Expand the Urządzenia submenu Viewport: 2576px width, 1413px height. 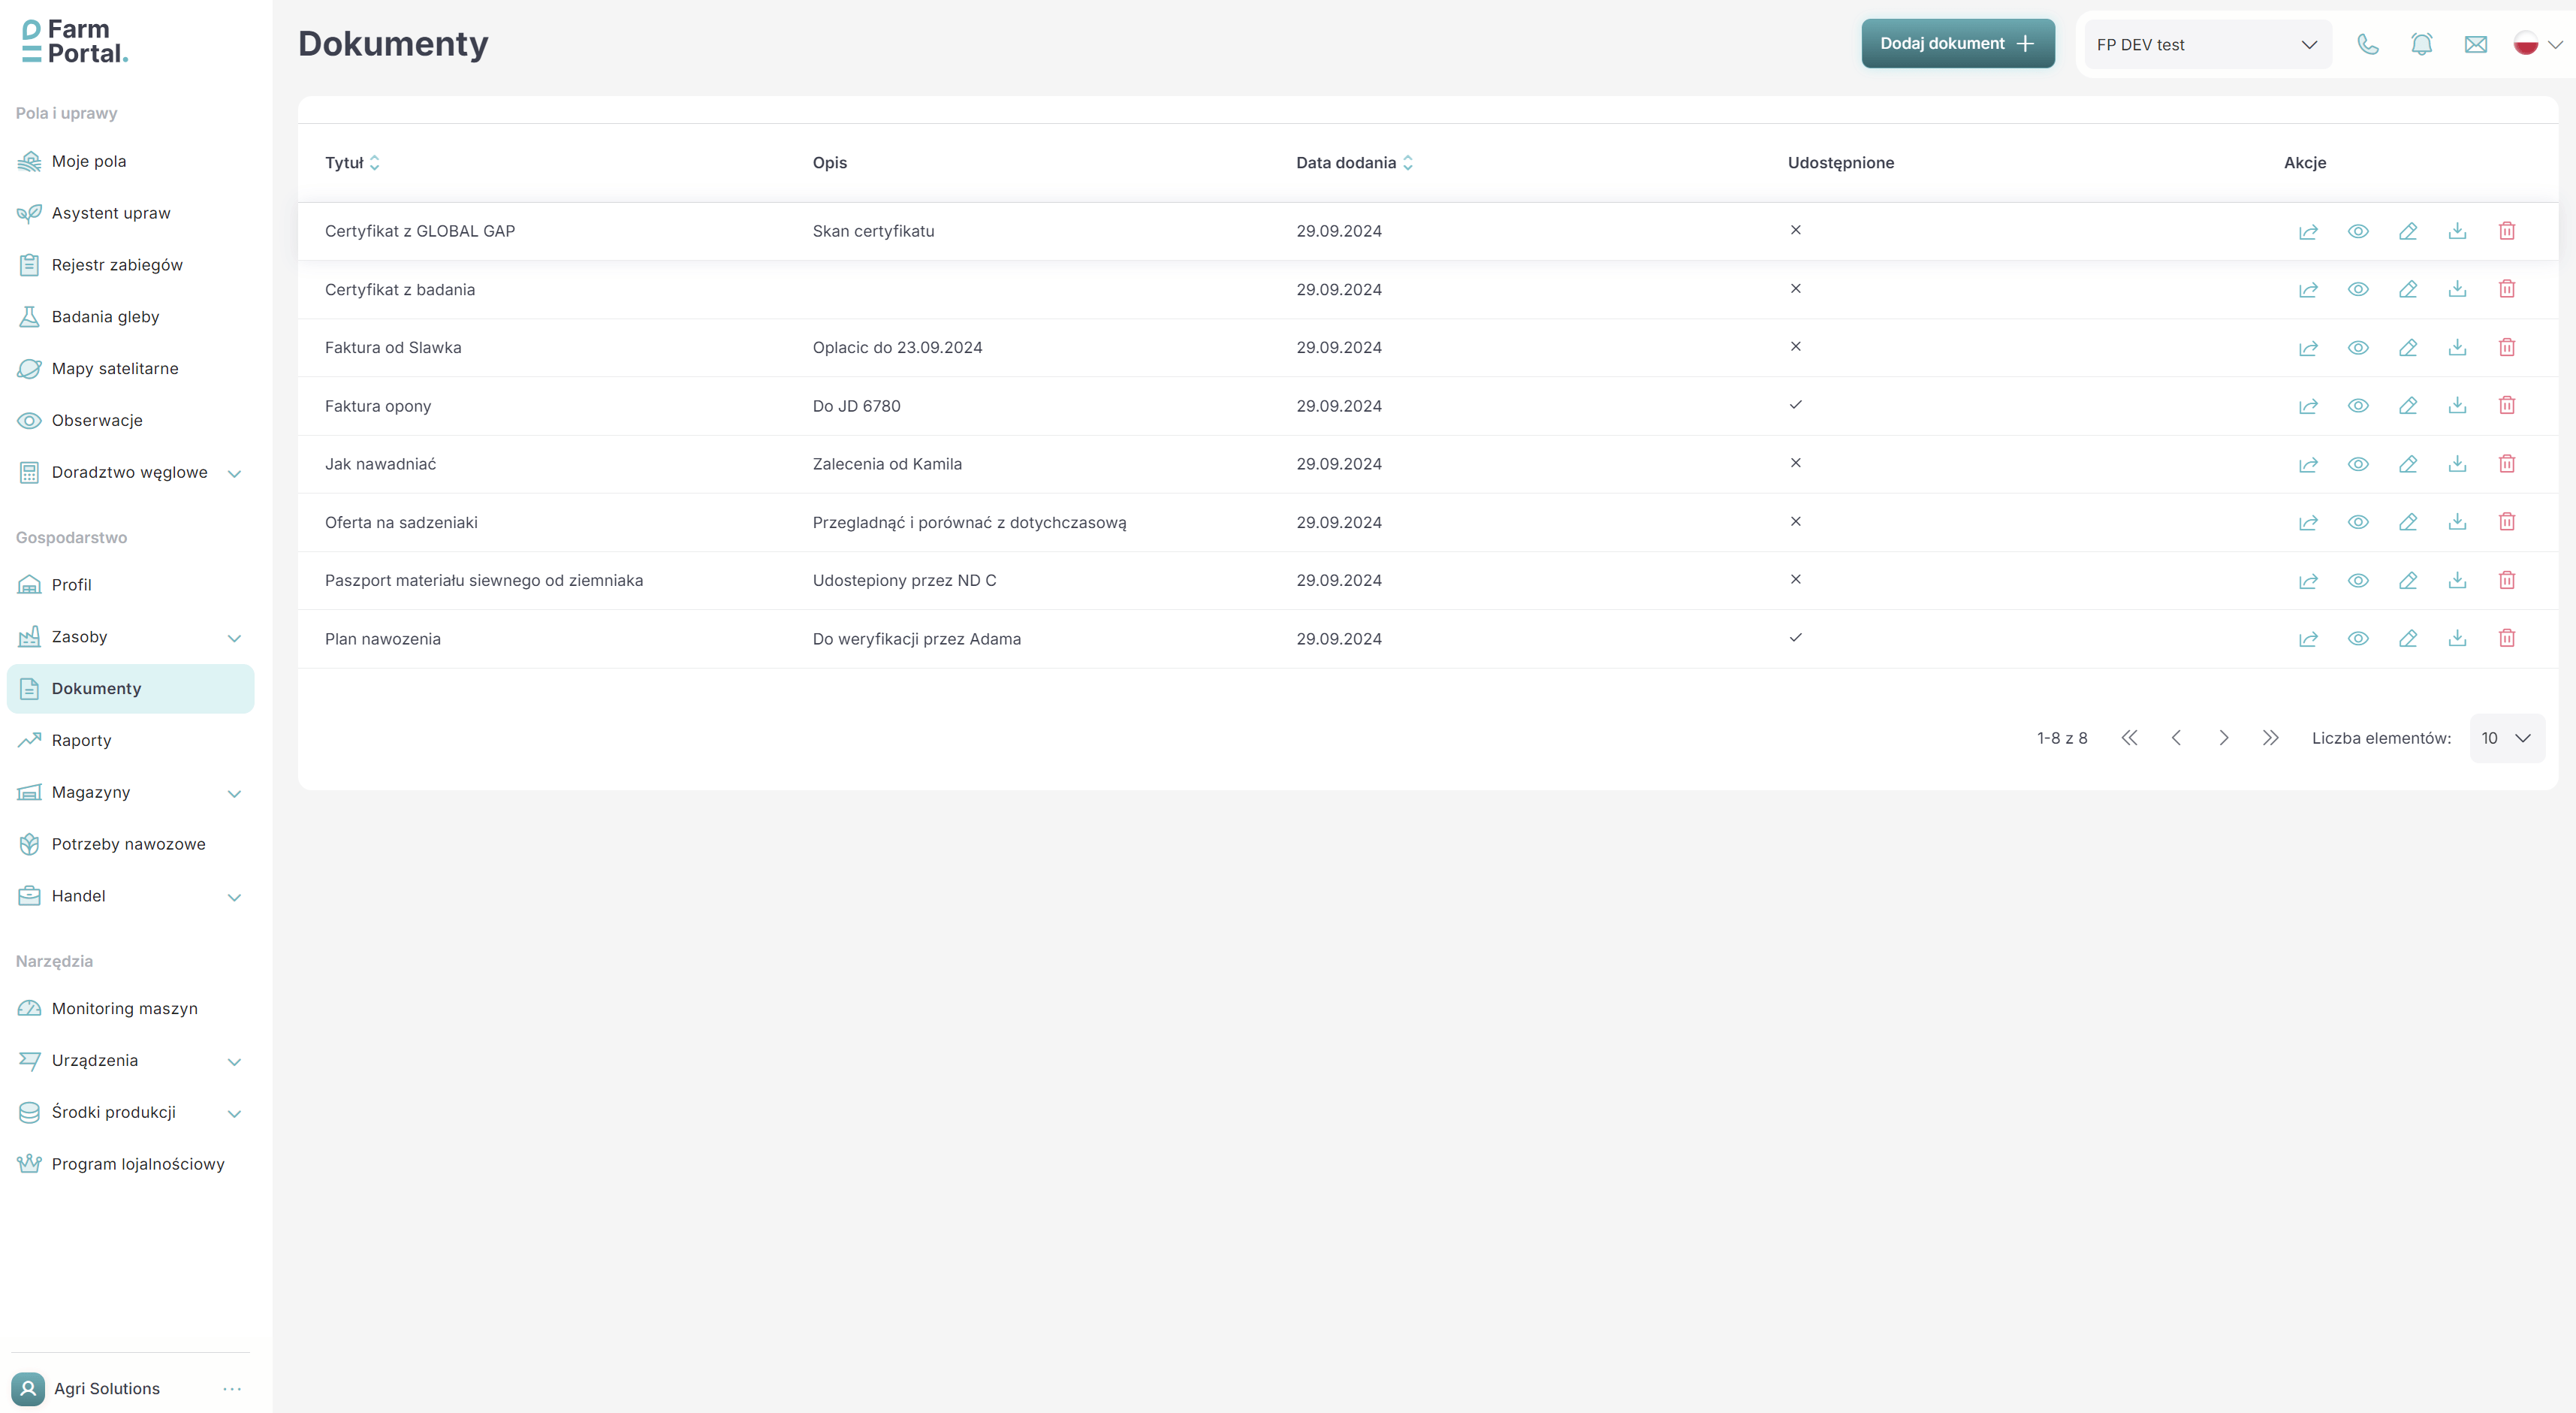234,1061
